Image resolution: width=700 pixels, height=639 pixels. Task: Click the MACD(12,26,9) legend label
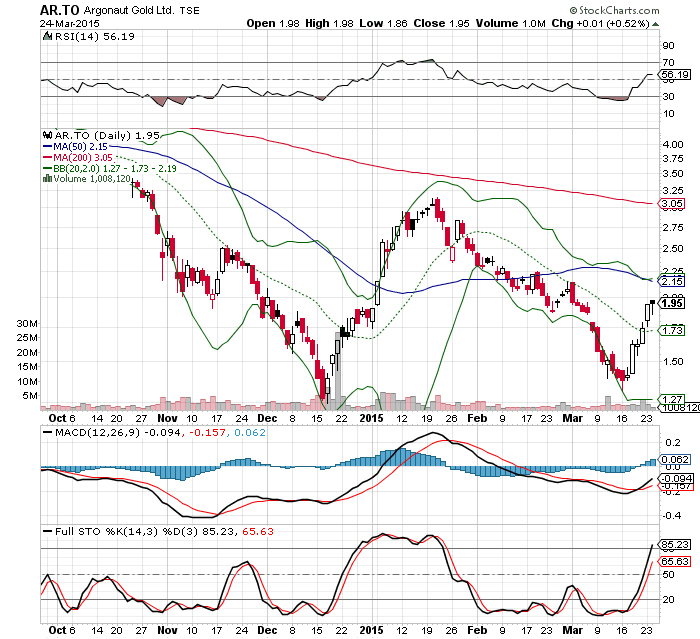pos(97,433)
